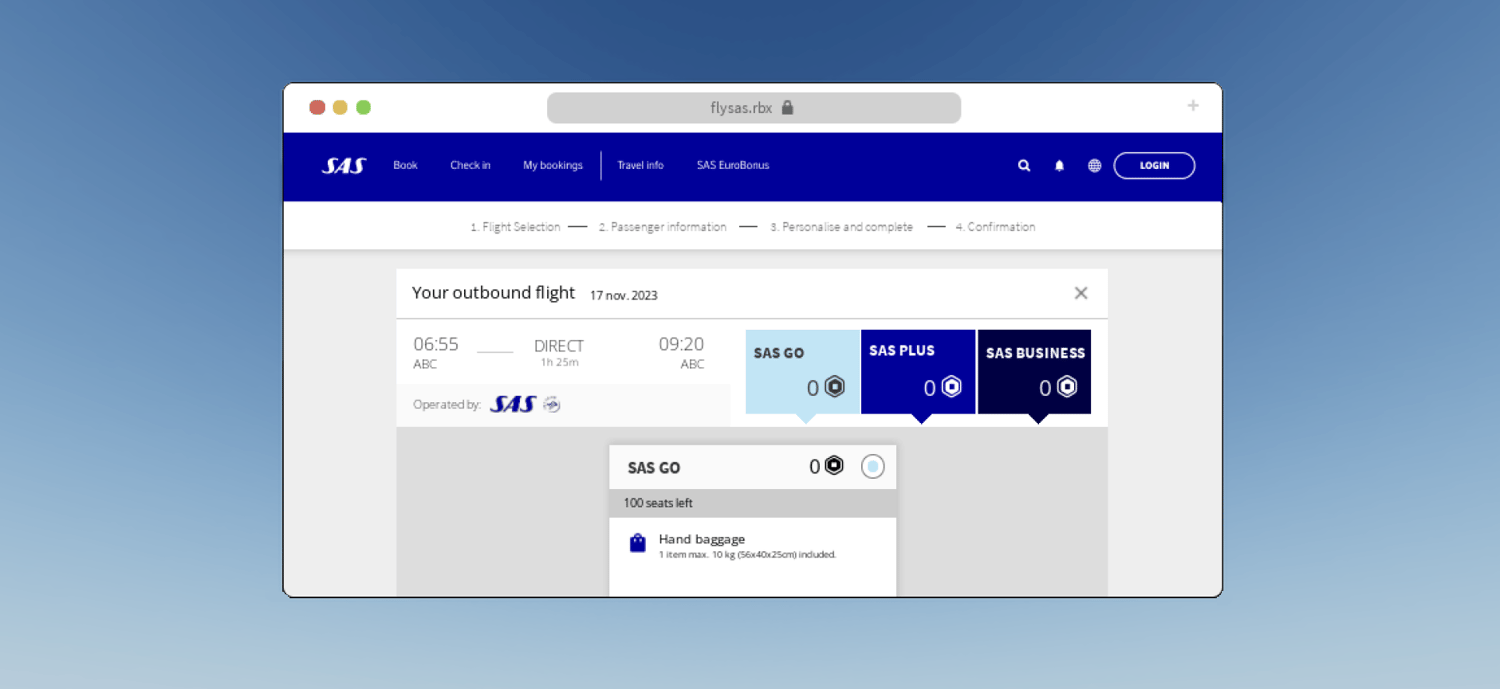The height and width of the screenshot is (689, 1500).
Task: Open a new tab with plus icon
Action: (1193, 106)
